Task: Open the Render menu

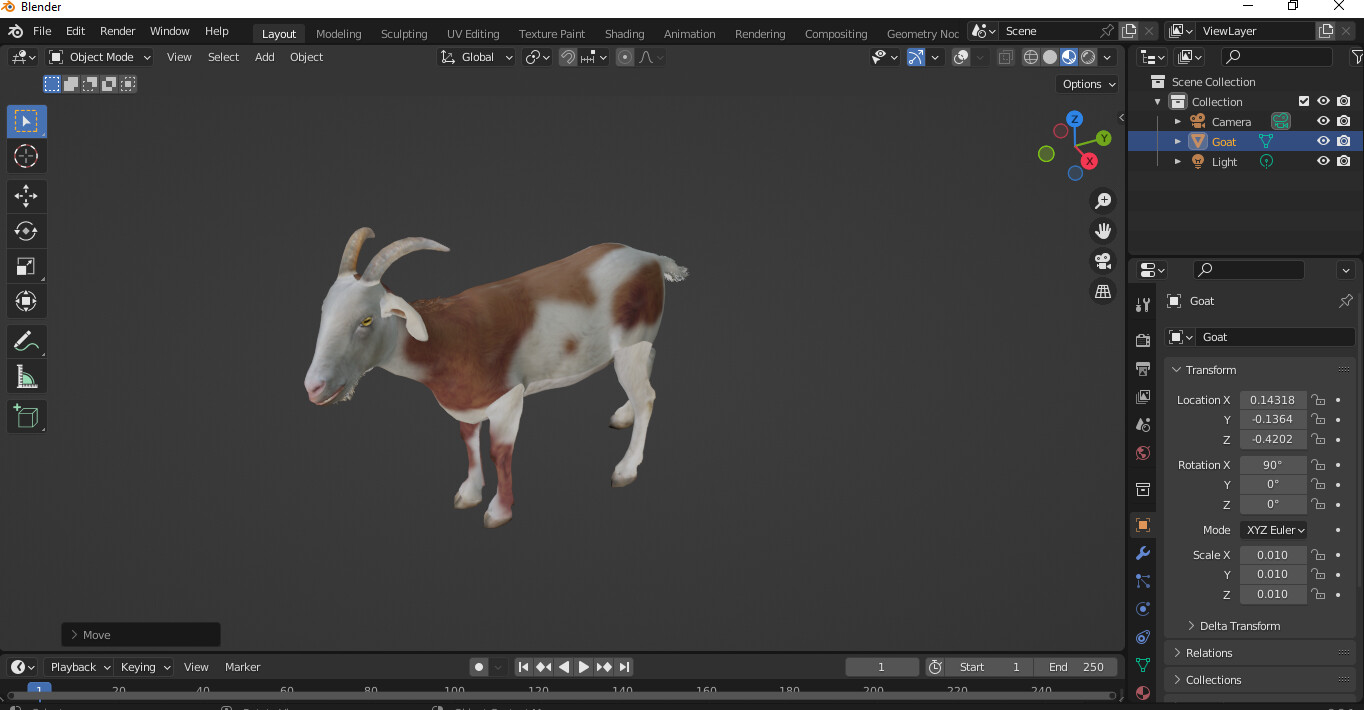Action: tap(117, 31)
